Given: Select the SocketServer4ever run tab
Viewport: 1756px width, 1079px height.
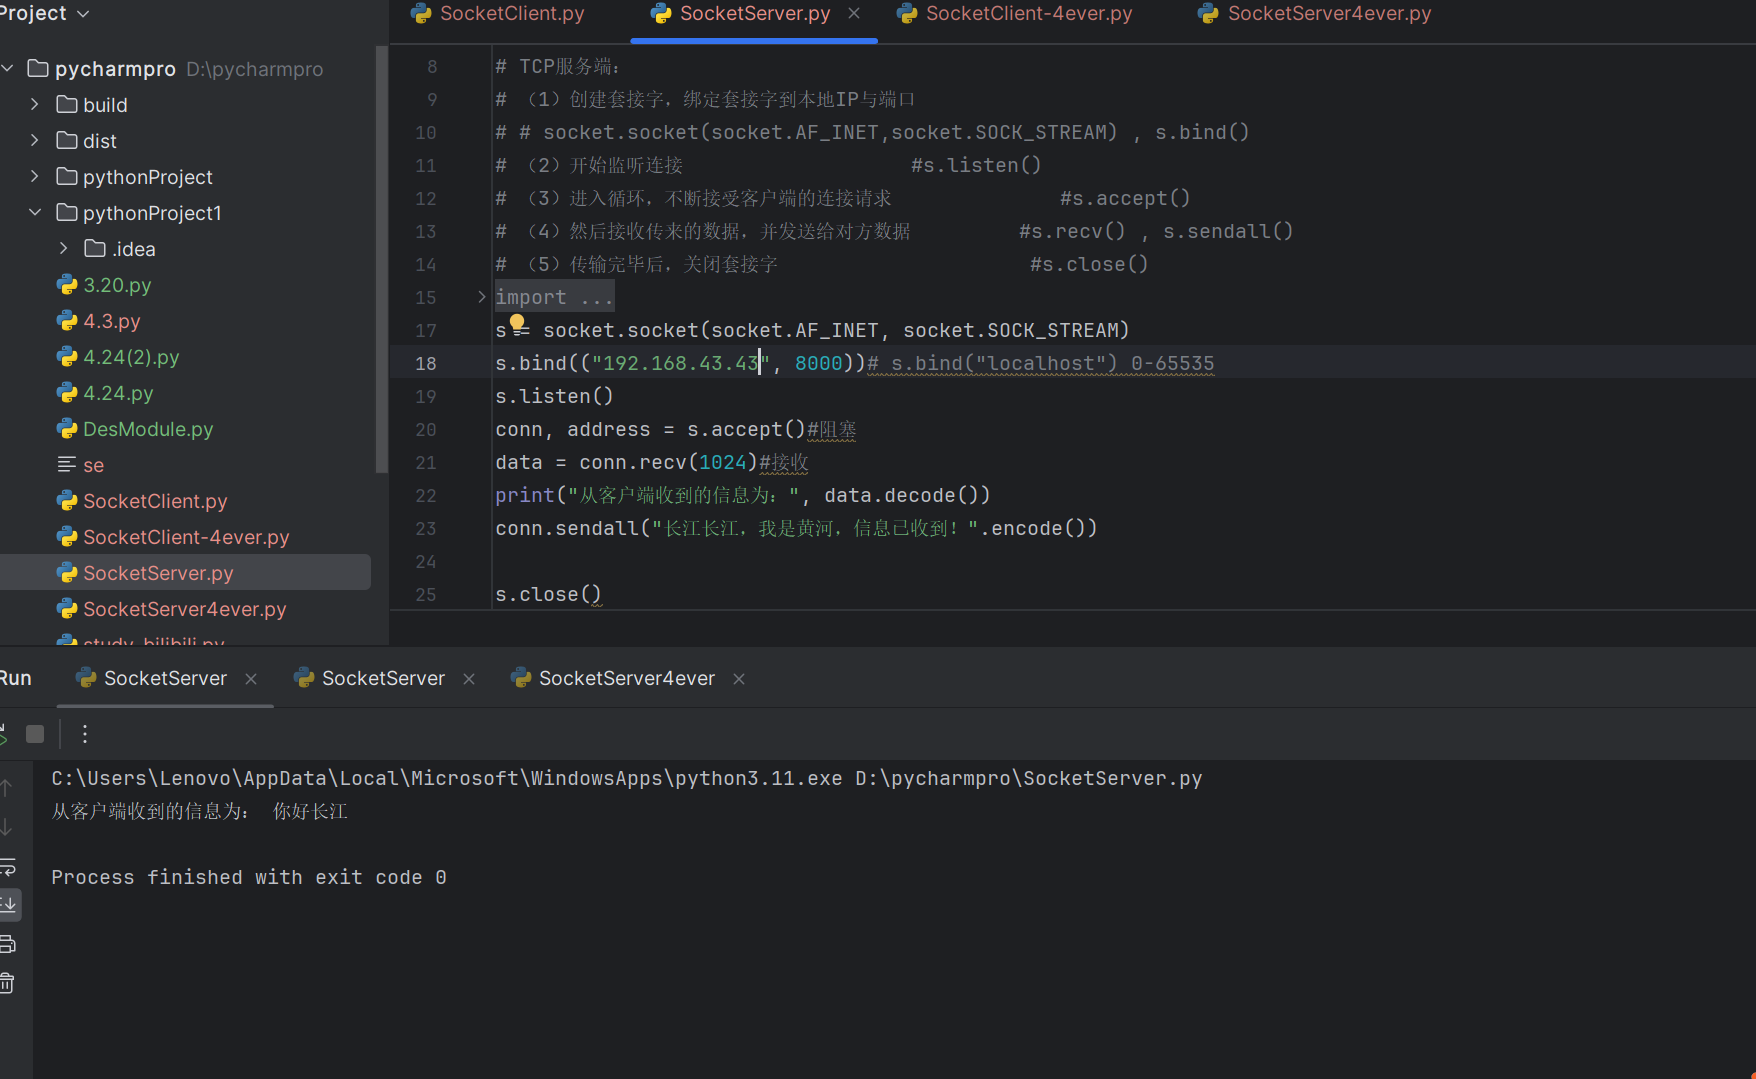Looking at the screenshot, I should pyautogui.click(x=626, y=678).
